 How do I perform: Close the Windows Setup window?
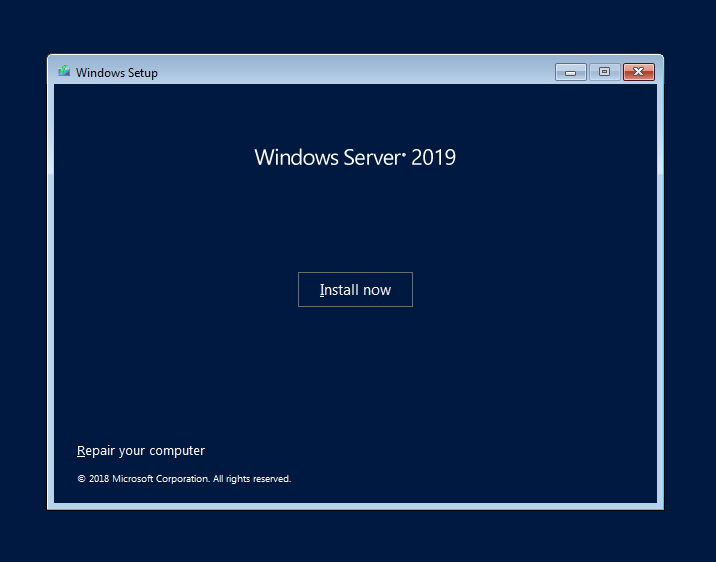point(639,72)
